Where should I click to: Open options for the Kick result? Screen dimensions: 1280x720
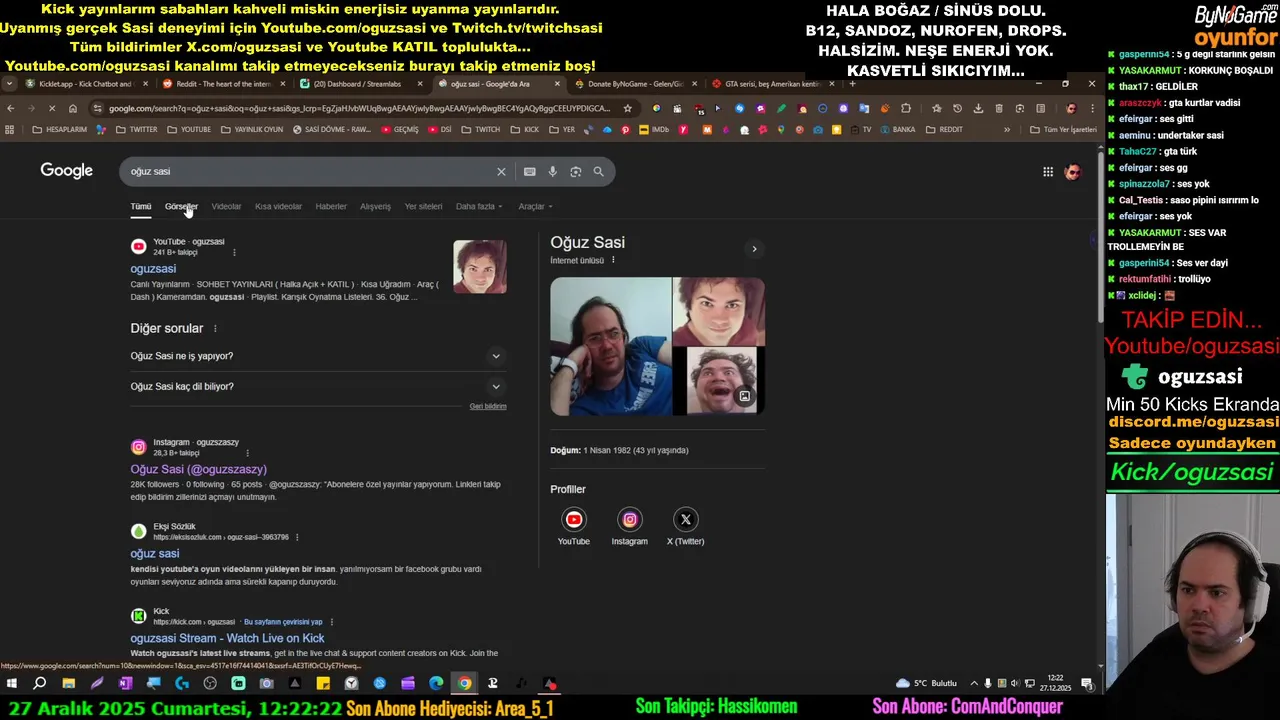[x=331, y=622]
